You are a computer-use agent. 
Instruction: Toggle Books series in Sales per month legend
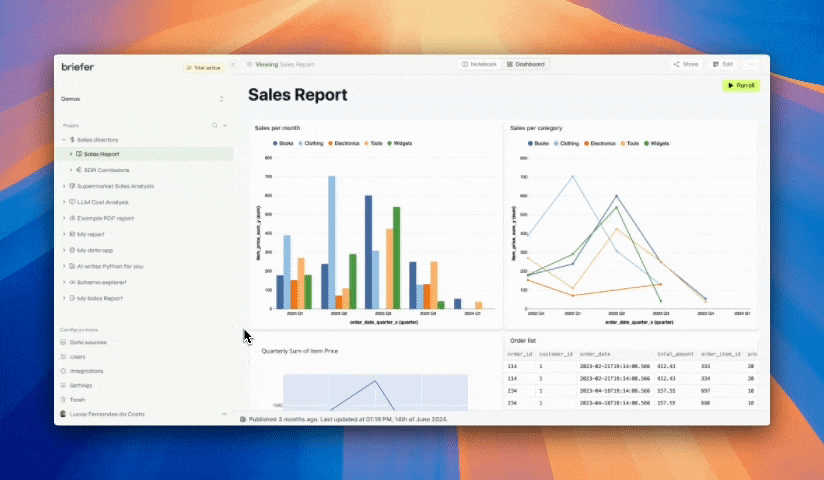tap(283, 144)
